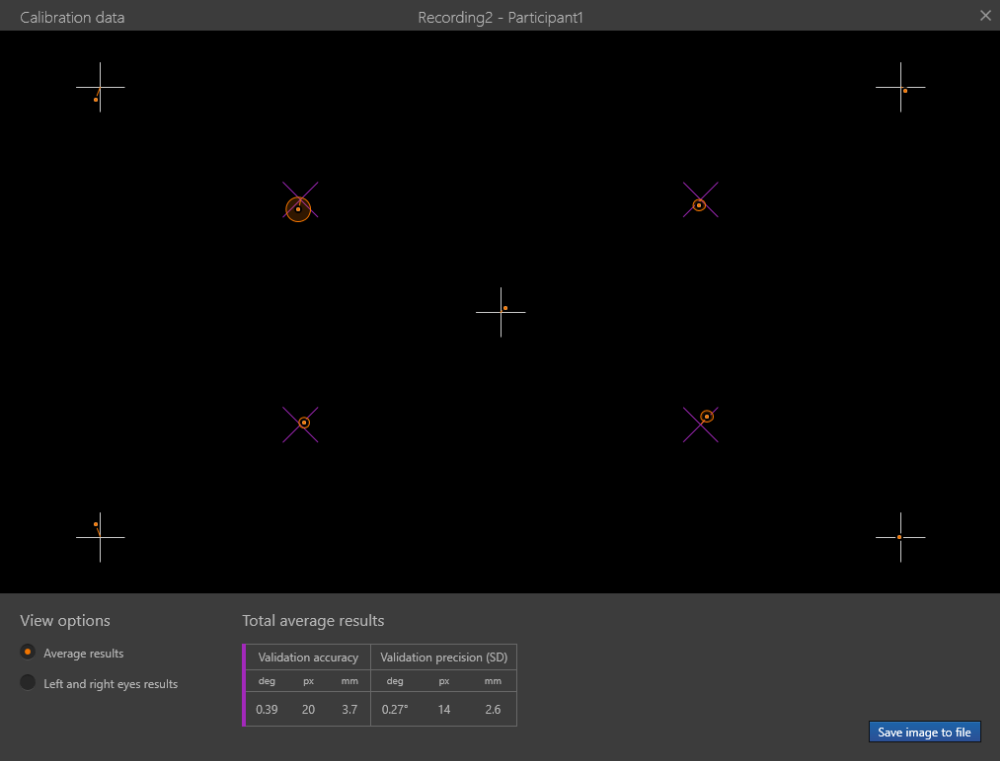The image size is (1000, 761).
Task: Close the Calibration data window
Action: (985, 16)
